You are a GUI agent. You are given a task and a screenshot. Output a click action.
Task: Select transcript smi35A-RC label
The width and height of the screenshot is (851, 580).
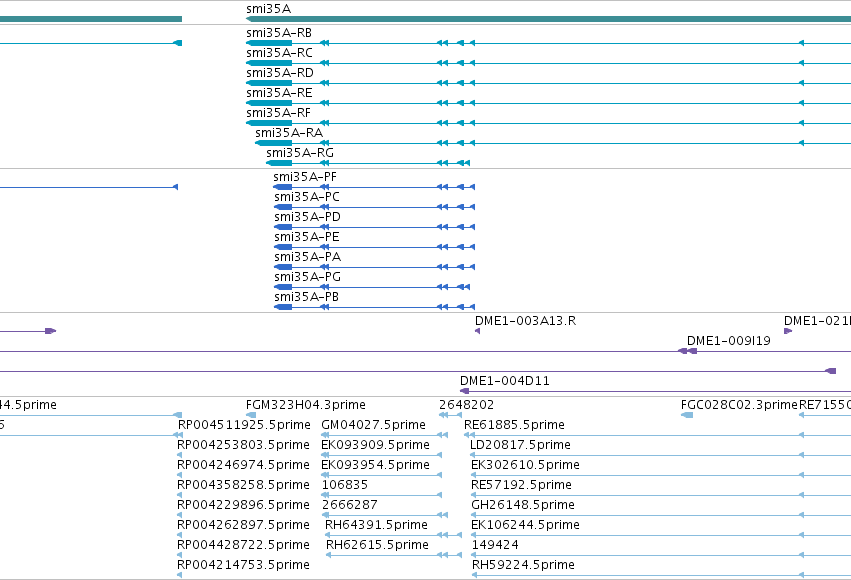(x=280, y=53)
